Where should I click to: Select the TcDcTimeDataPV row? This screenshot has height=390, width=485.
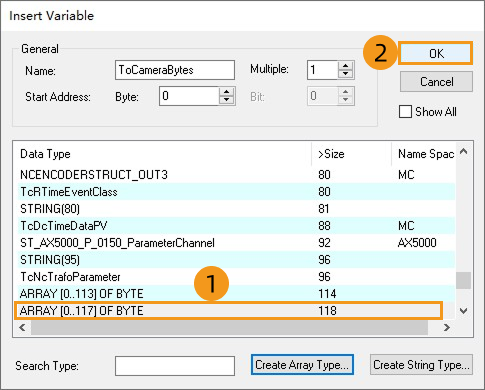235,226
